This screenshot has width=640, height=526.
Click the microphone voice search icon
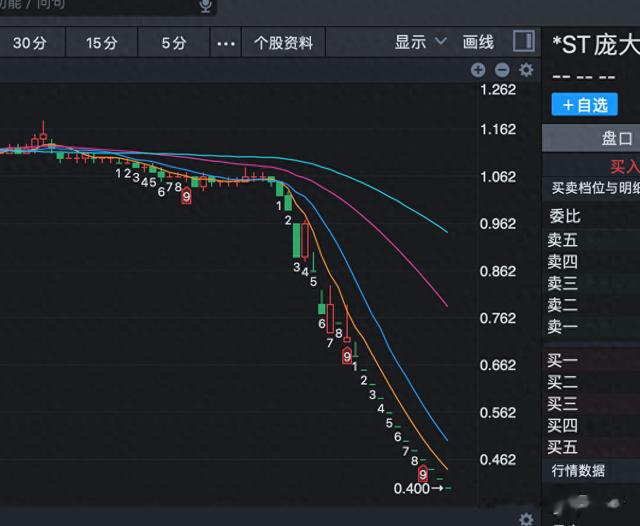click(x=206, y=6)
